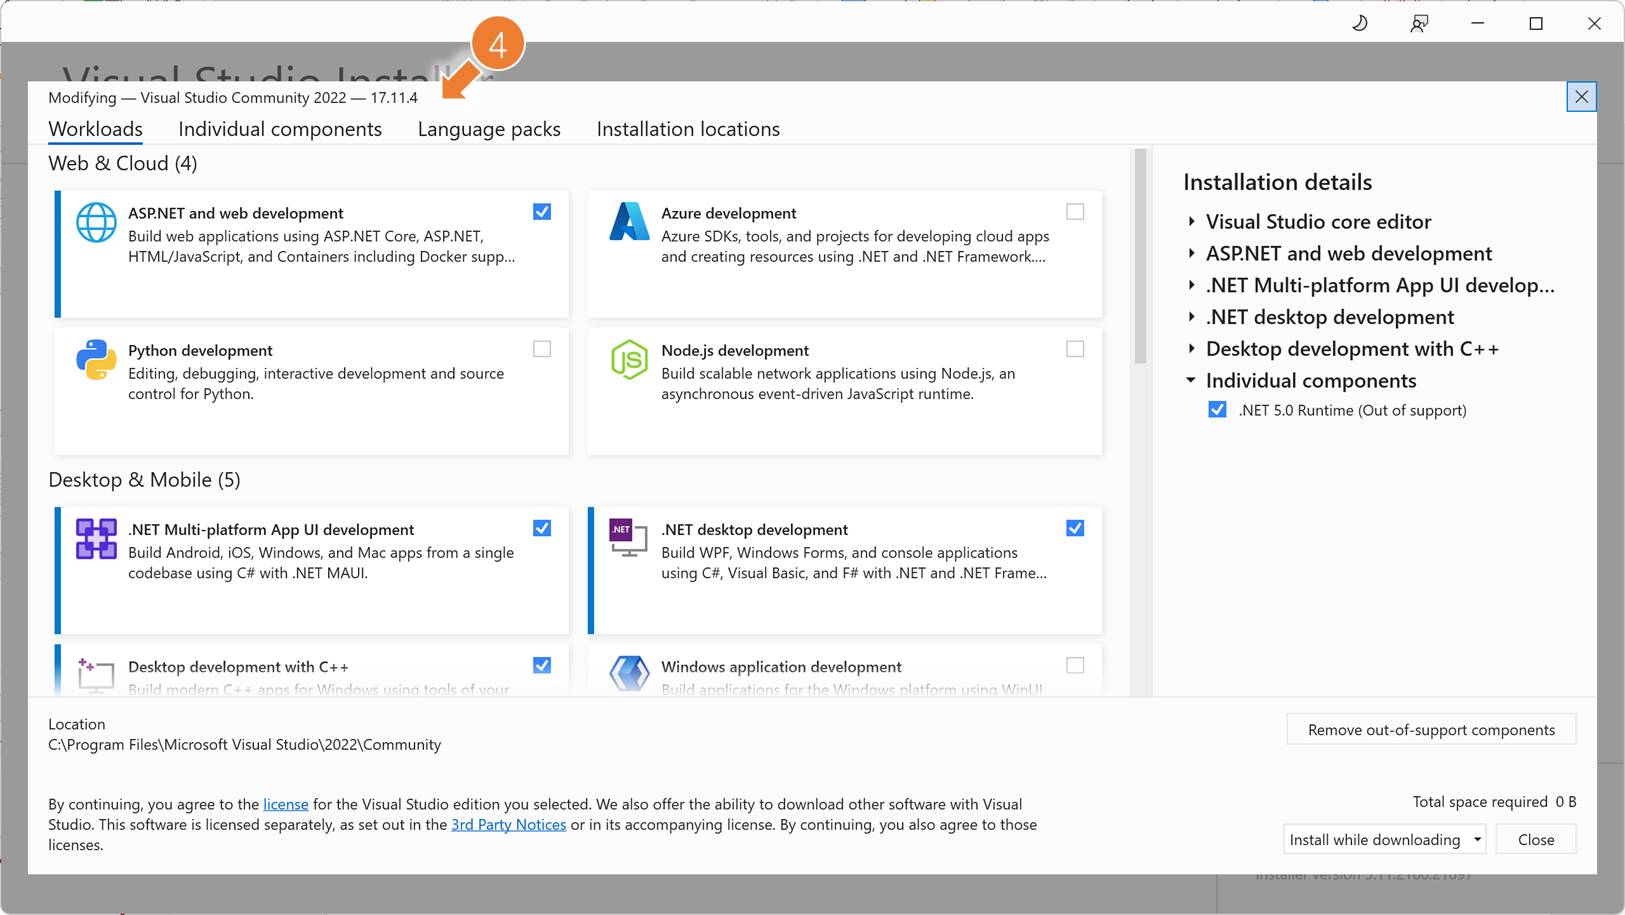Click the Desktop & Mobile (5) heading
Screen dimensions: 1625x915
pyautogui.click(x=144, y=480)
